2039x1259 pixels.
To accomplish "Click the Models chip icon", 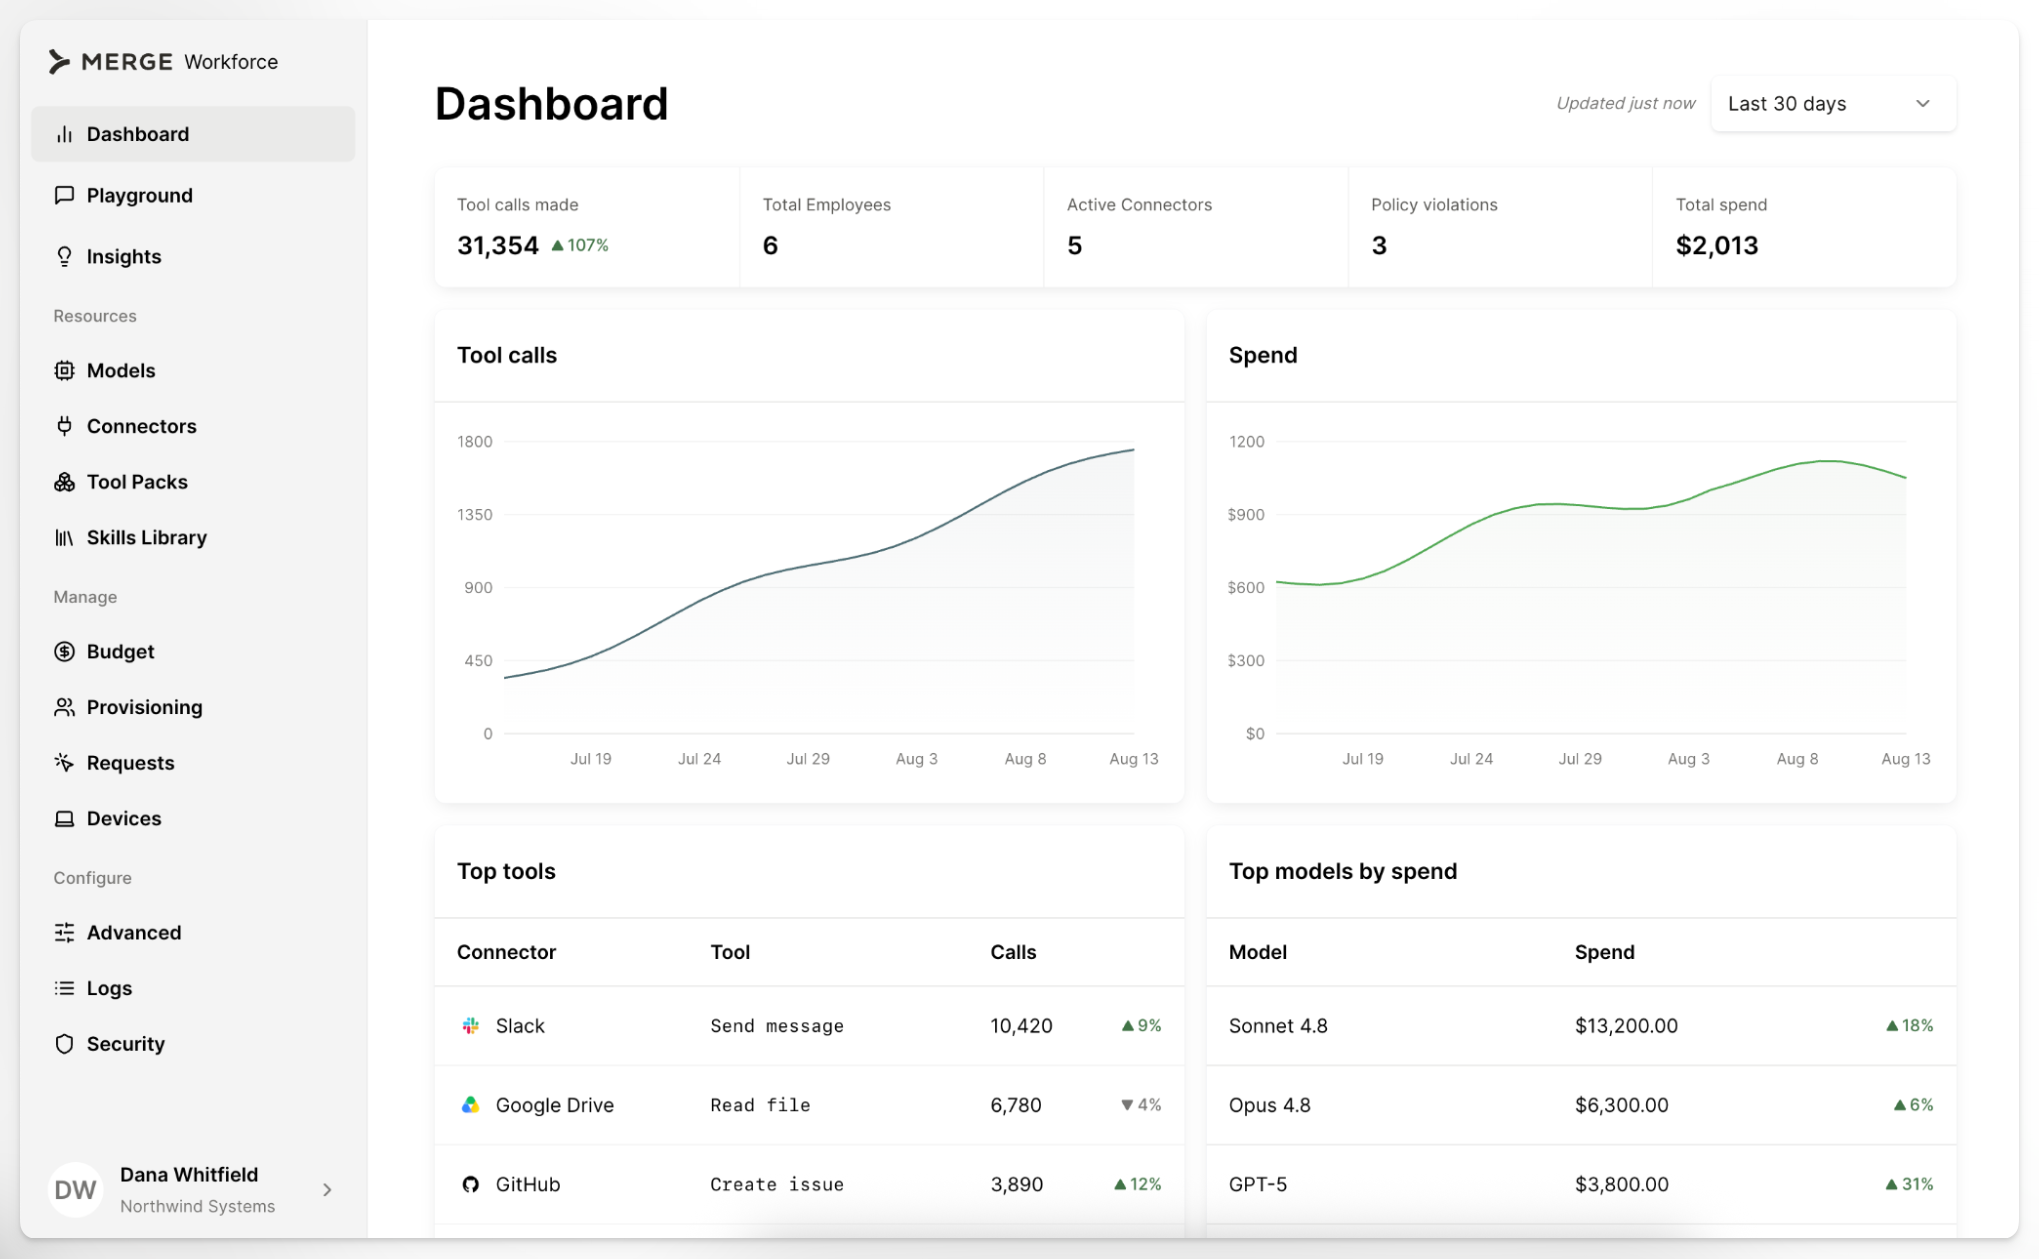I will click(64, 371).
